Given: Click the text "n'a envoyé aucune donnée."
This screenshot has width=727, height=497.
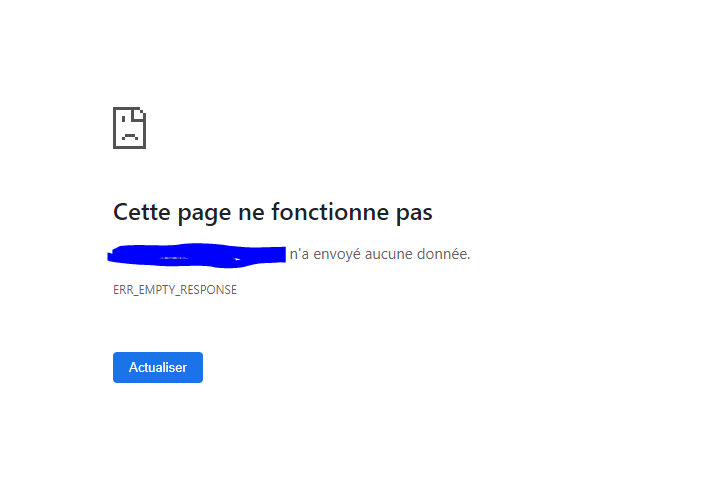Looking at the screenshot, I should coord(380,254).
